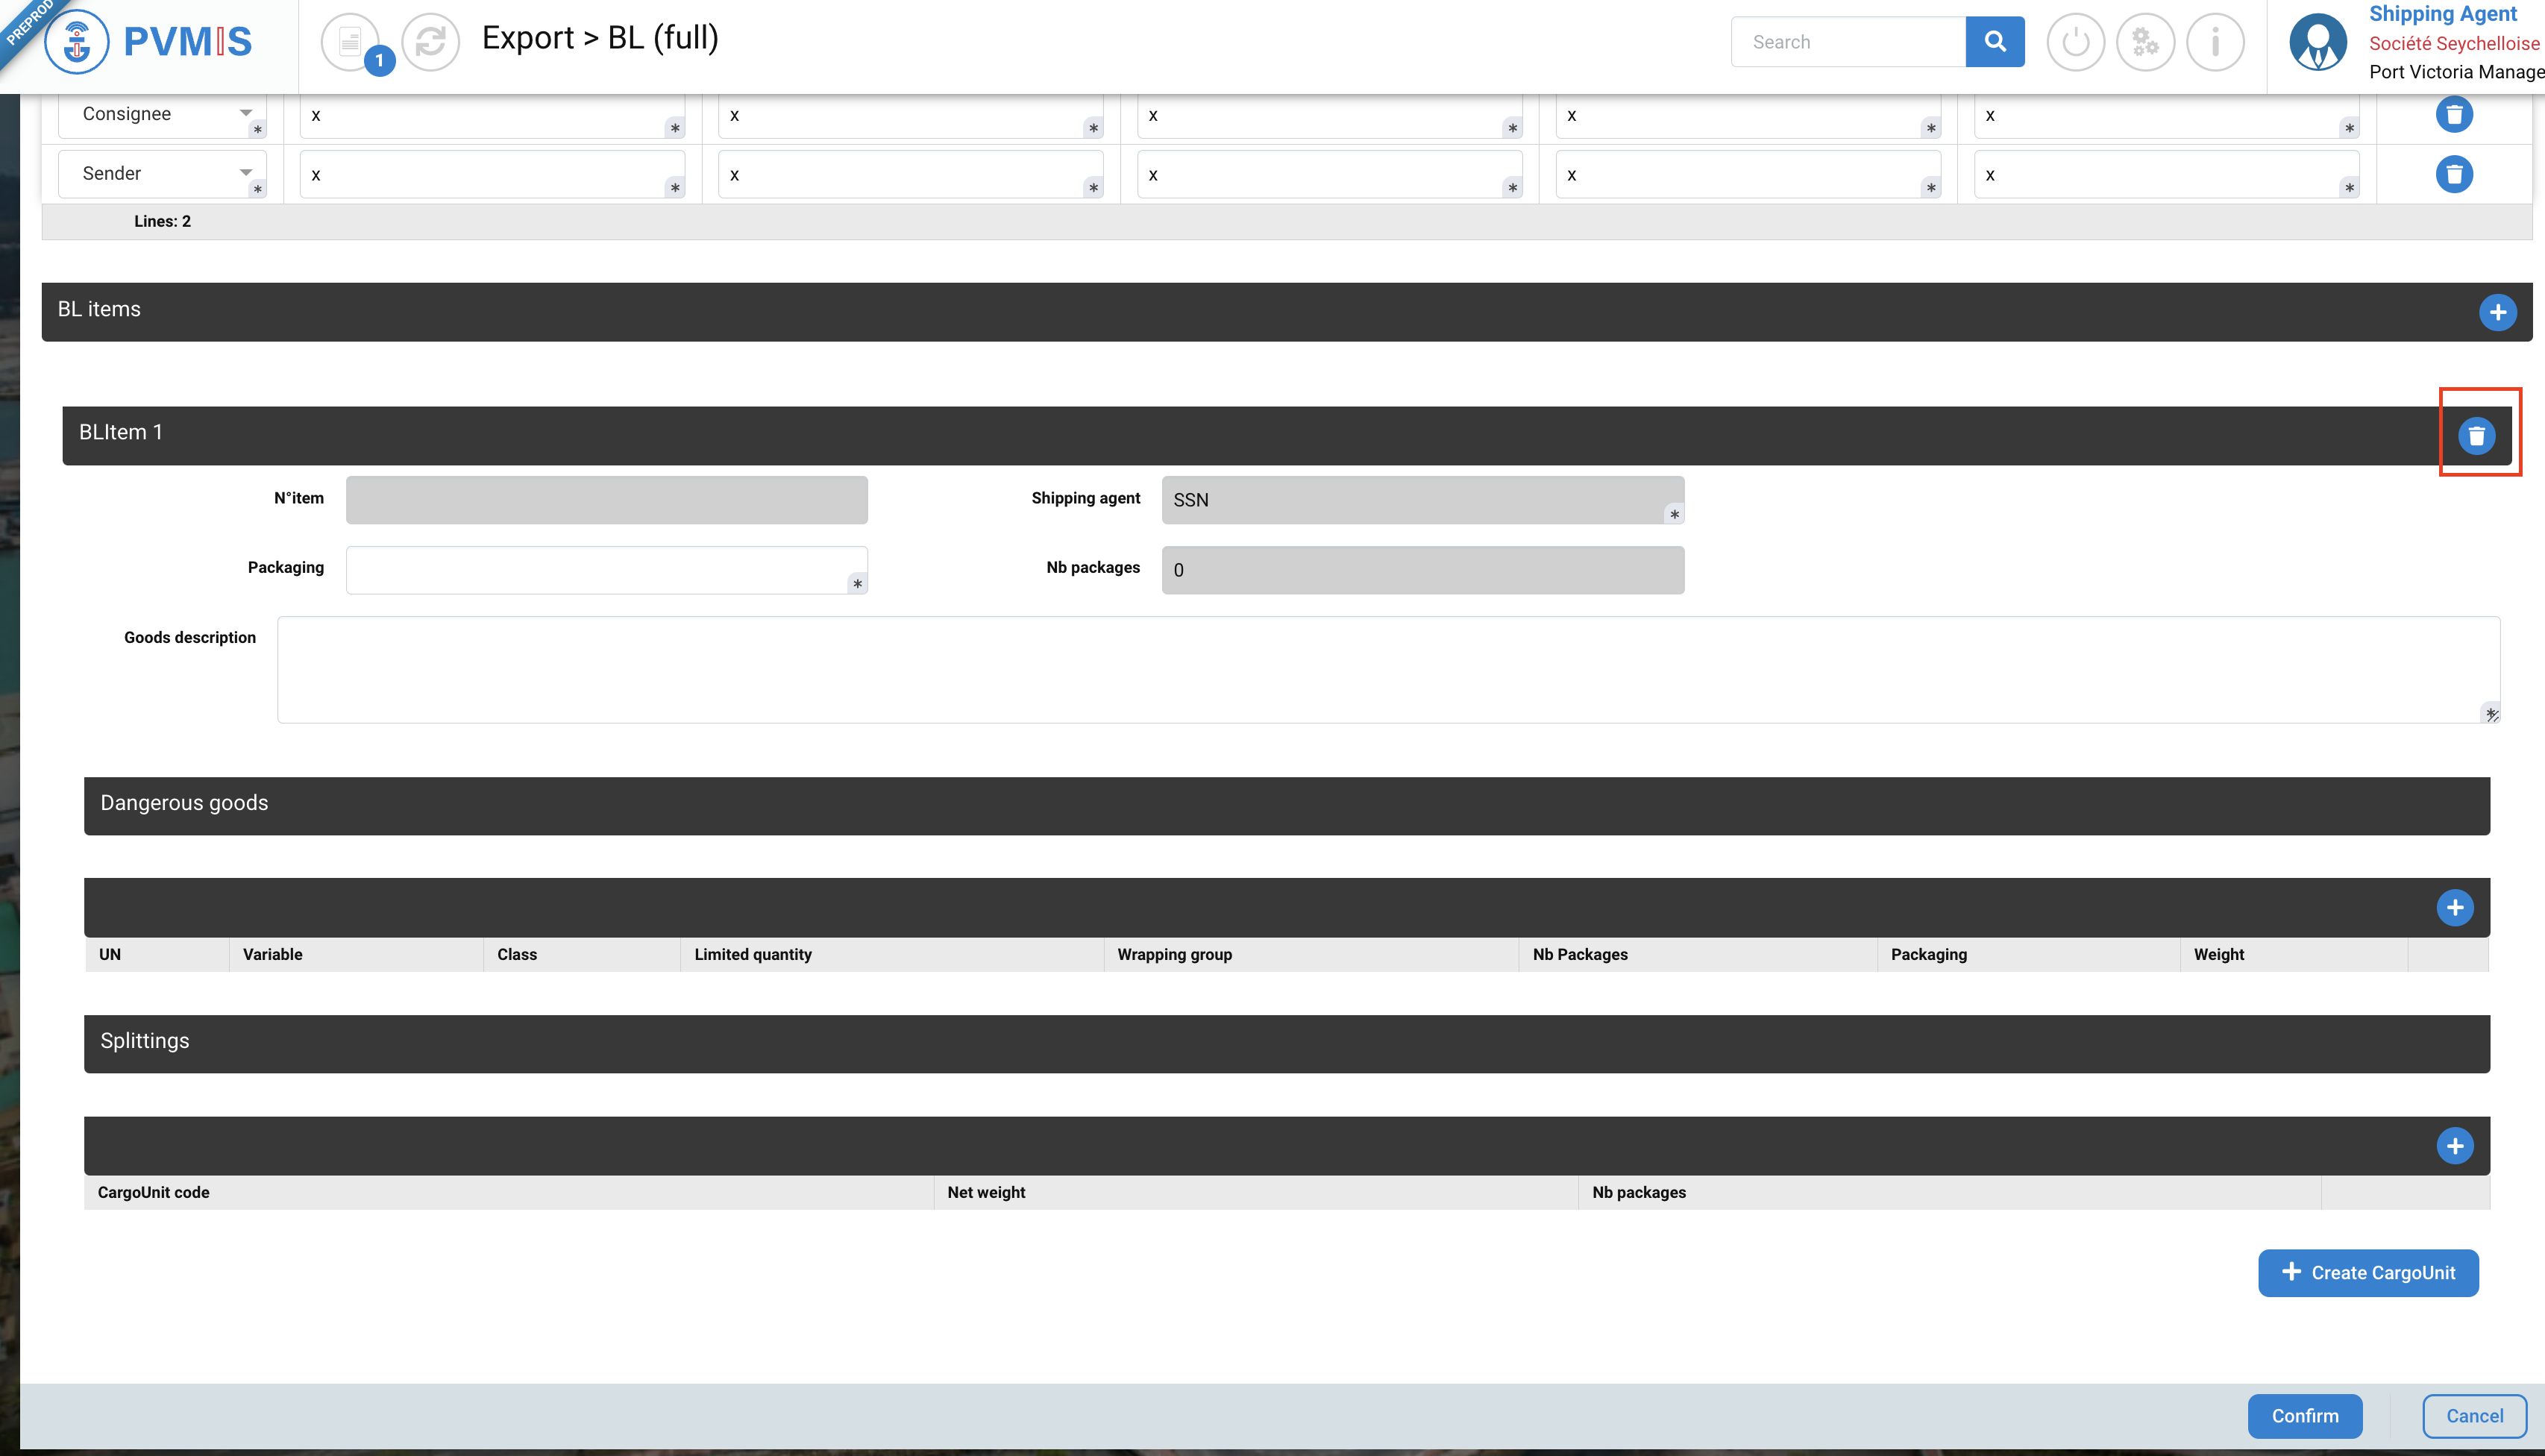Click the refresh icon in header

click(x=430, y=42)
